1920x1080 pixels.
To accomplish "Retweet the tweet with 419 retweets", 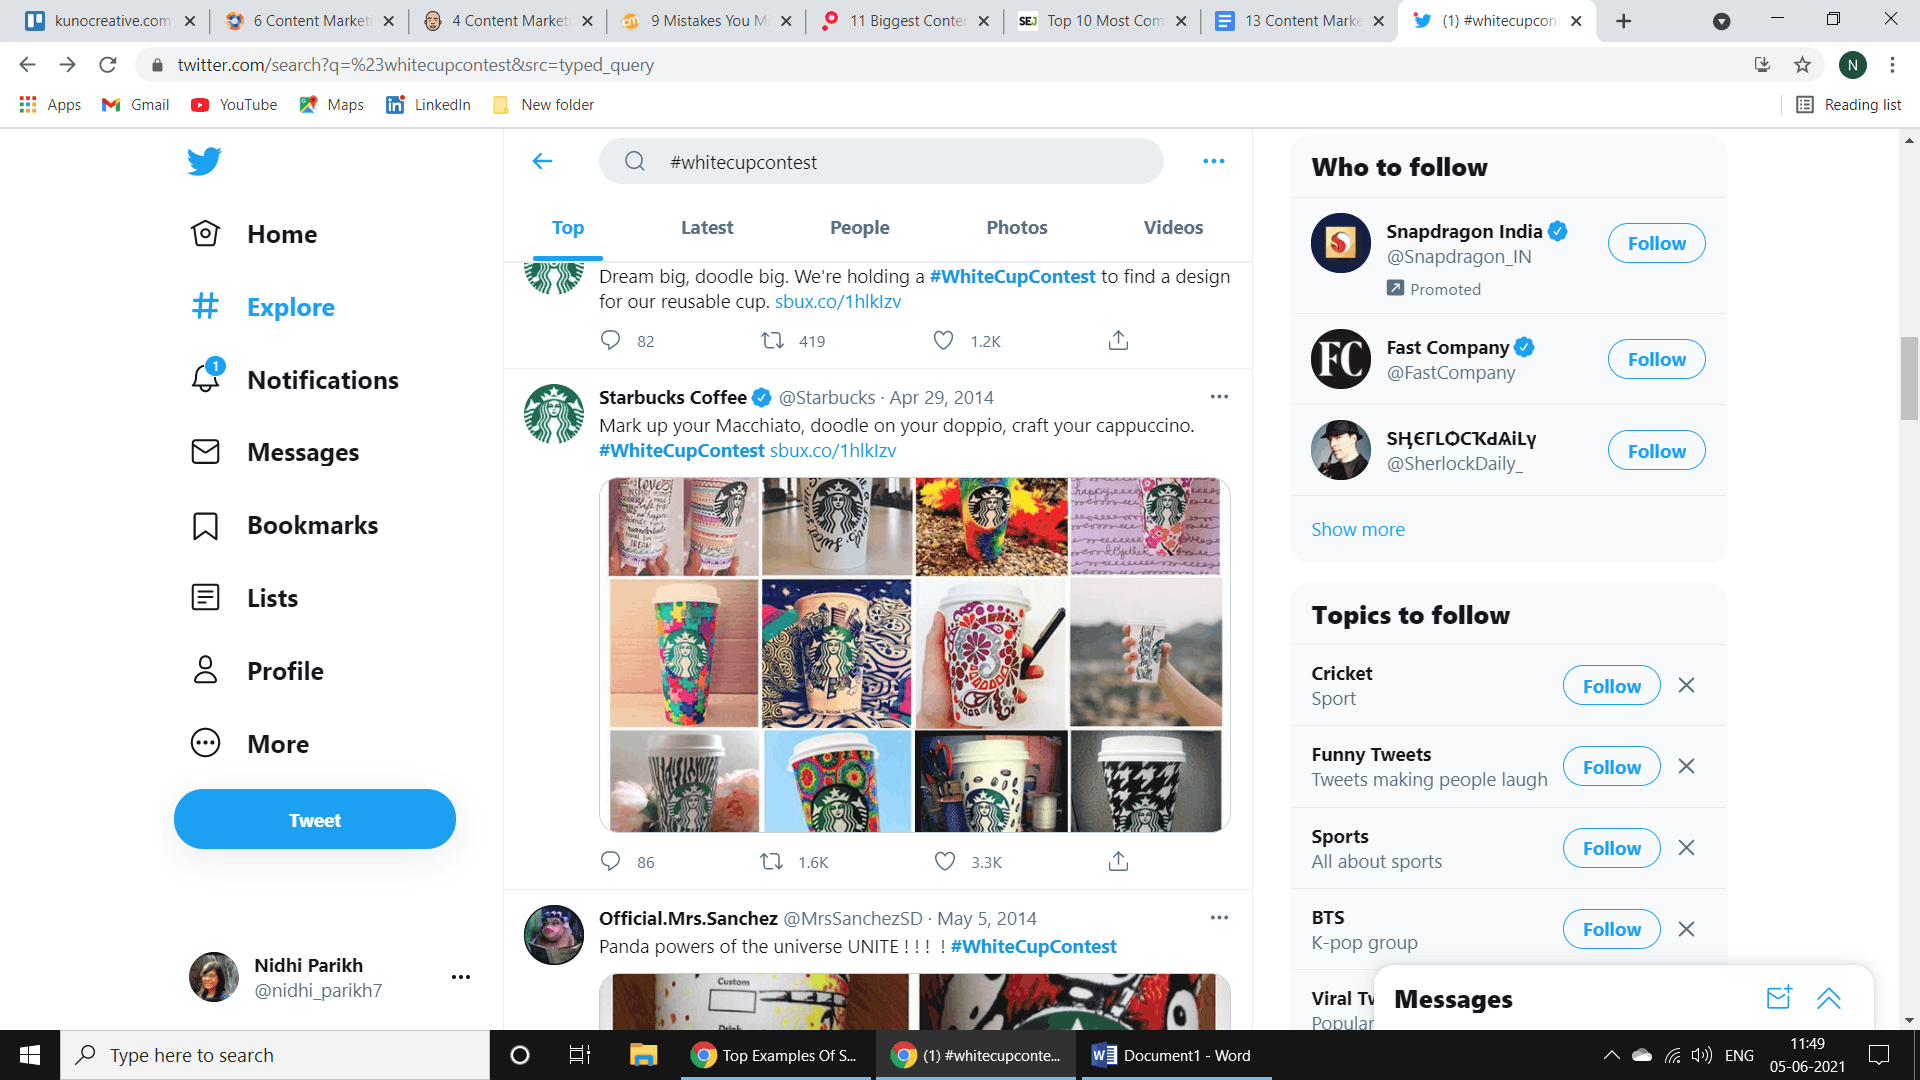I will click(x=772, y=340).
